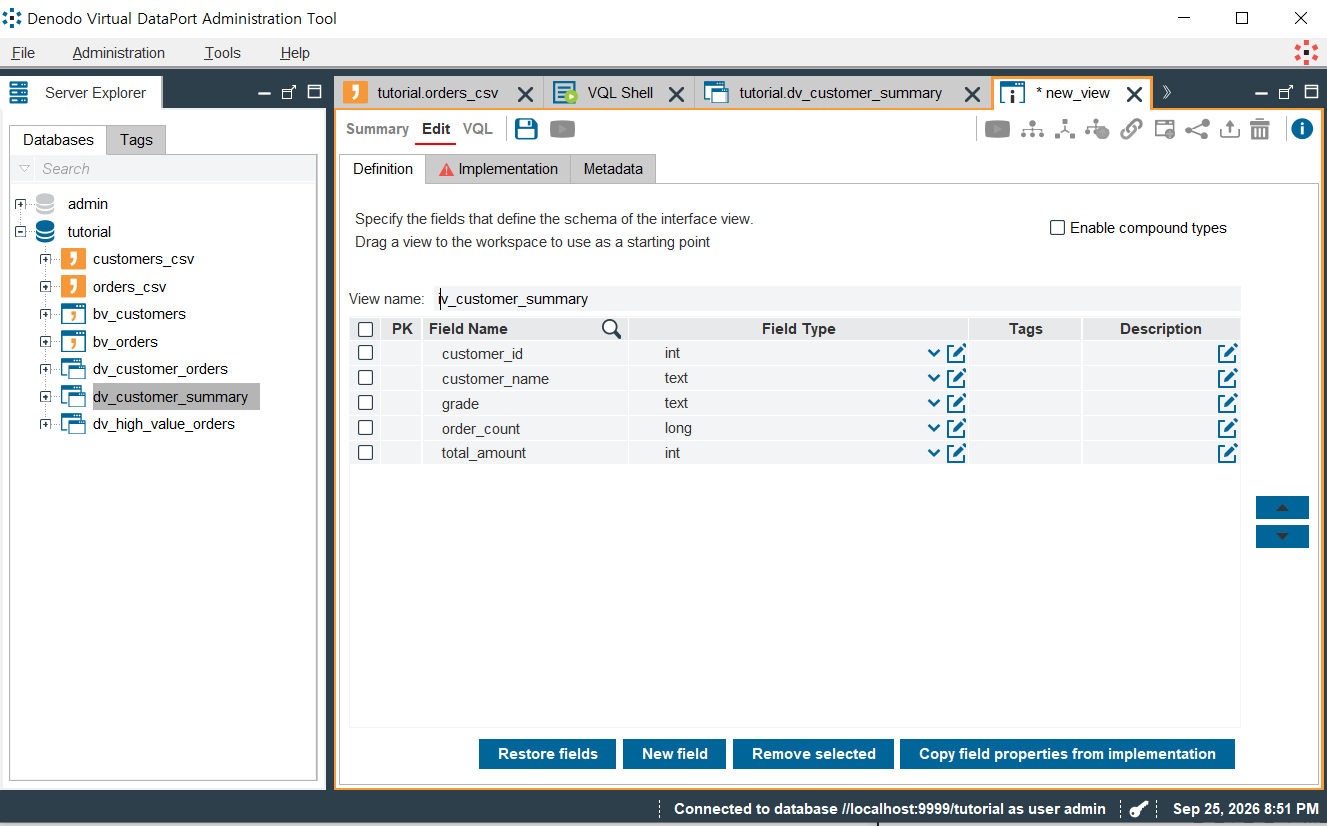
Task: Switch to the Implementation tab
Action: tap(498, 169)
